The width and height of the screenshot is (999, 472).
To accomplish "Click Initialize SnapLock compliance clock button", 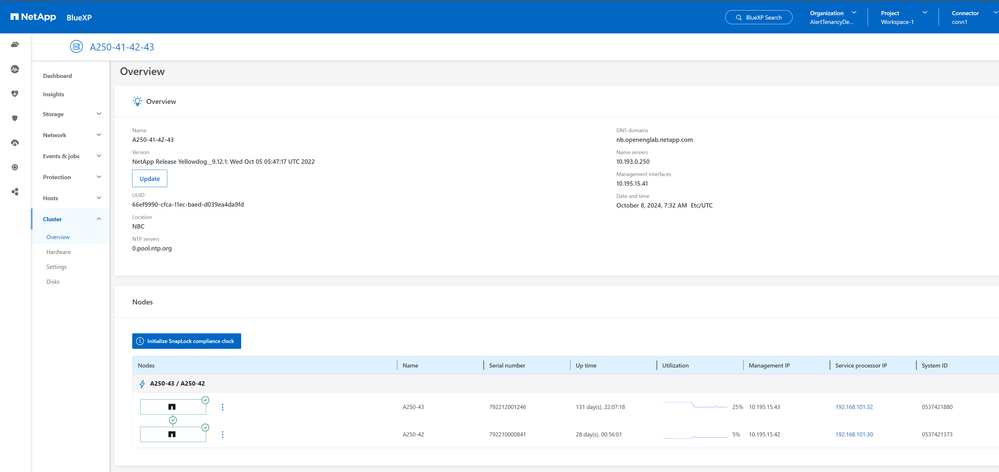I will pyautogui.click(x=186, y=341).
